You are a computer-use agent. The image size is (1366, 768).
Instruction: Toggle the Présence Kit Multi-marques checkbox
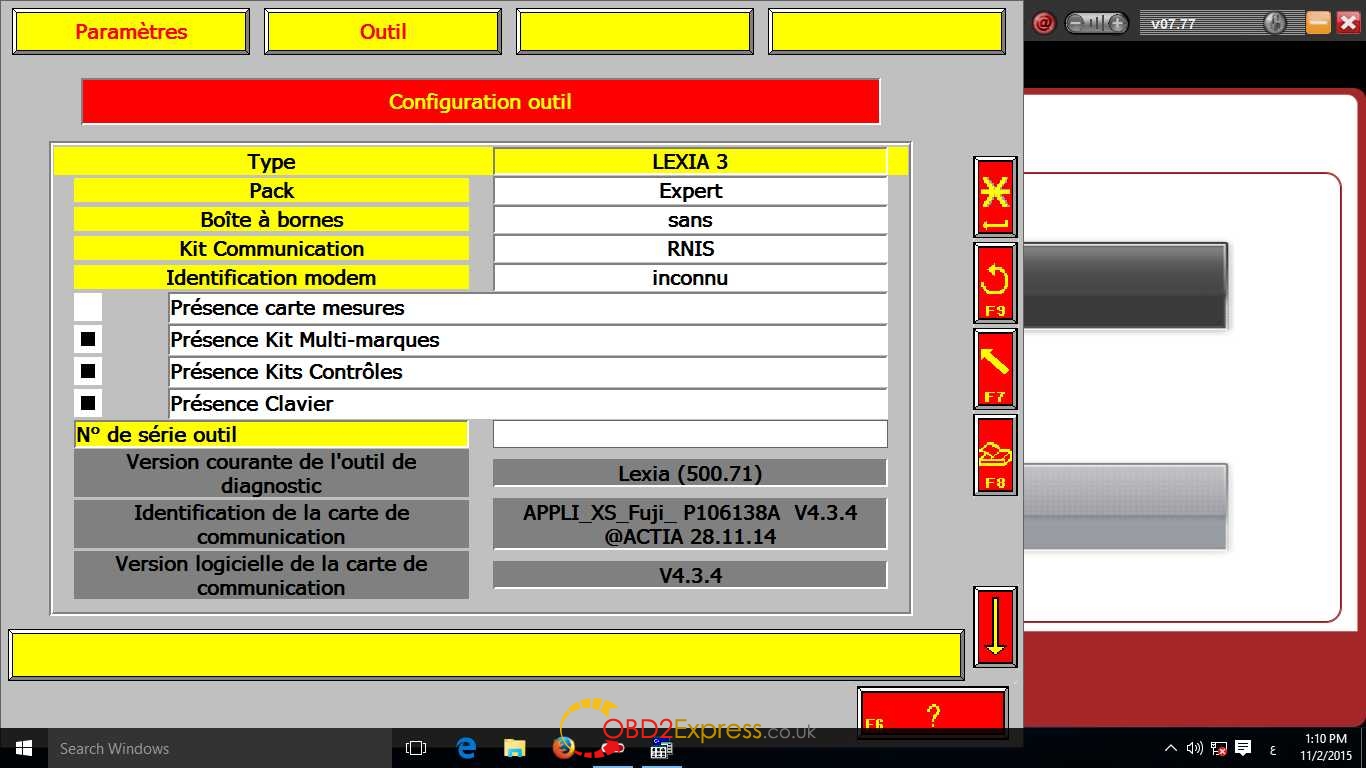[88, 340]
